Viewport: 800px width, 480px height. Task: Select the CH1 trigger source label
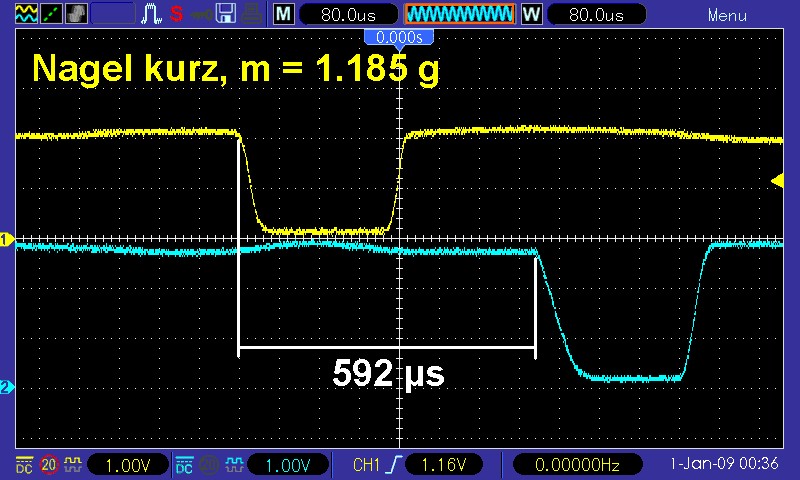[368, 465]
